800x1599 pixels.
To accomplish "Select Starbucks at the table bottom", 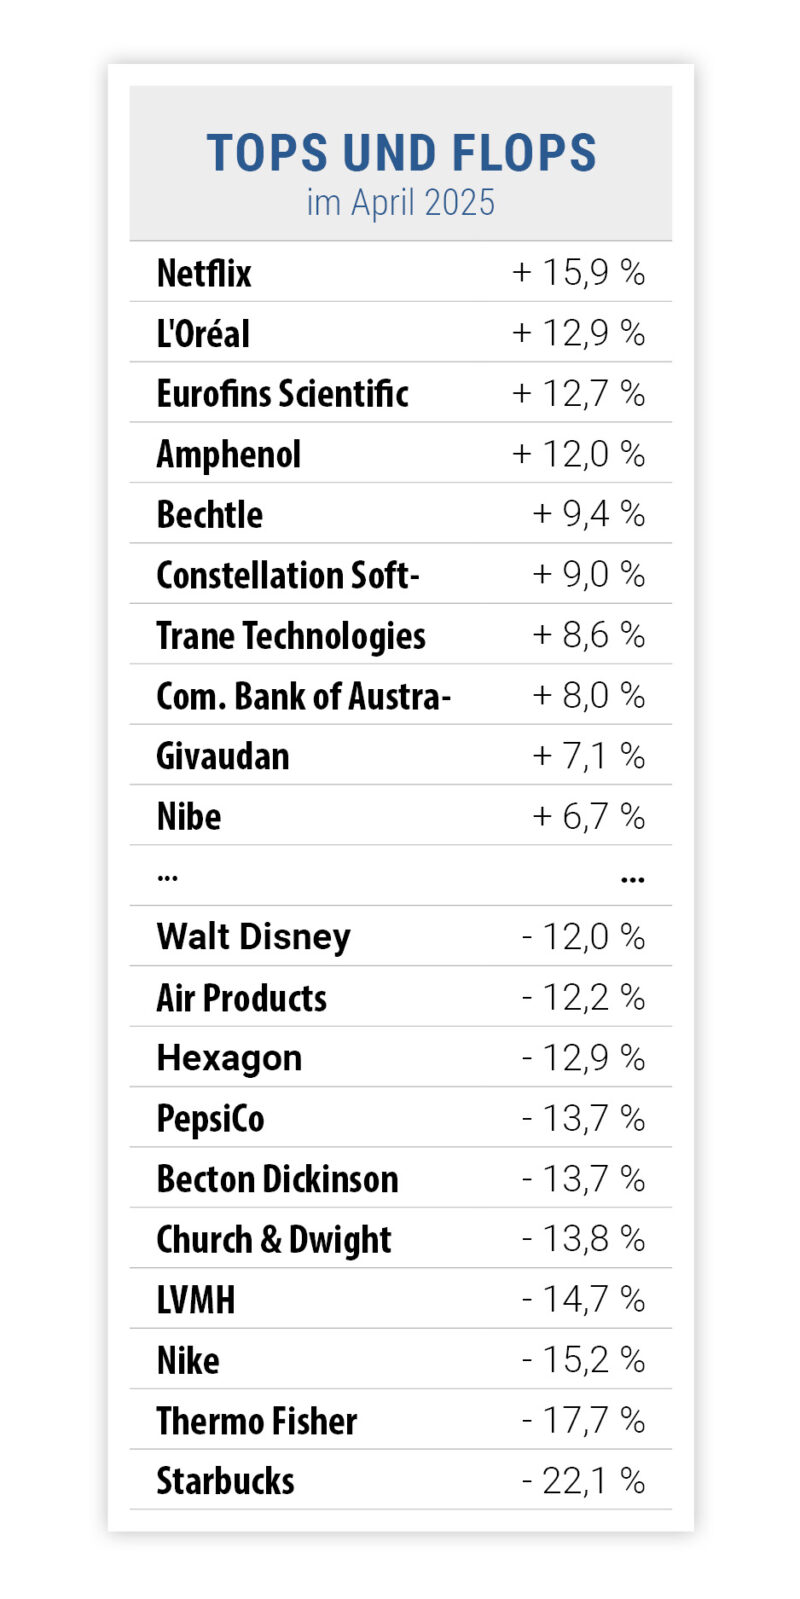I will tap(226, 1481).
